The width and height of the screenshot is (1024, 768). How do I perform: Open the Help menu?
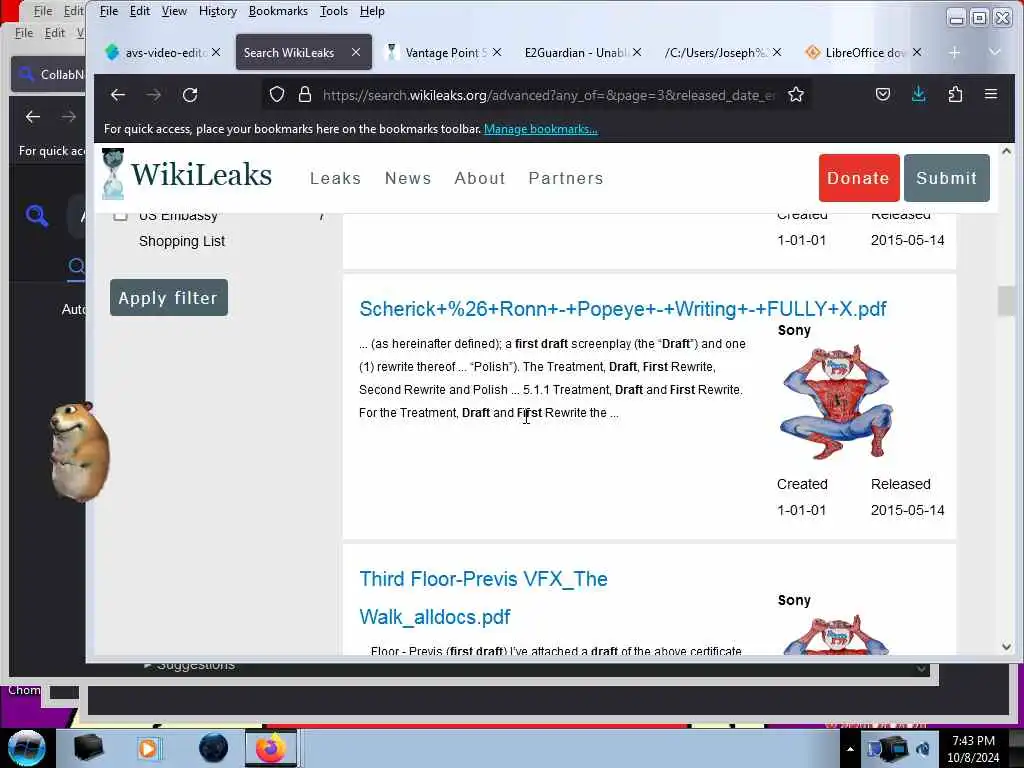coord(372,11)
